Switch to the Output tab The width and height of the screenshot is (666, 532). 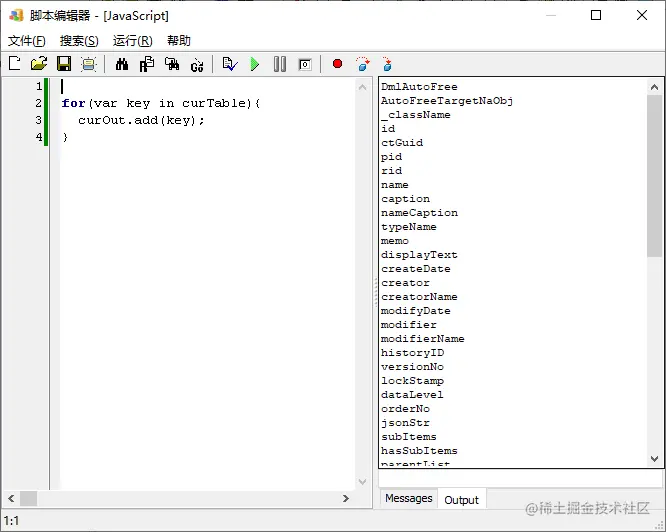pos(461,500)
